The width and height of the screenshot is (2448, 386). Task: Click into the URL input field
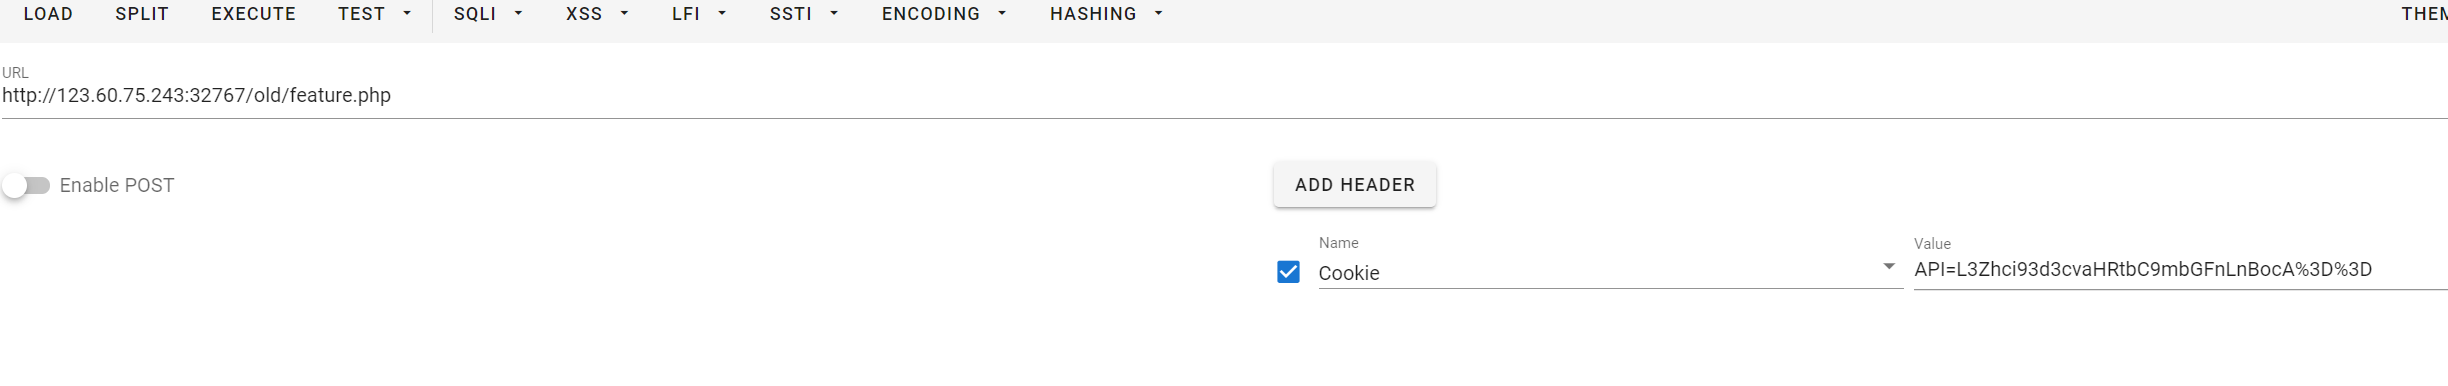(1224, 96)
